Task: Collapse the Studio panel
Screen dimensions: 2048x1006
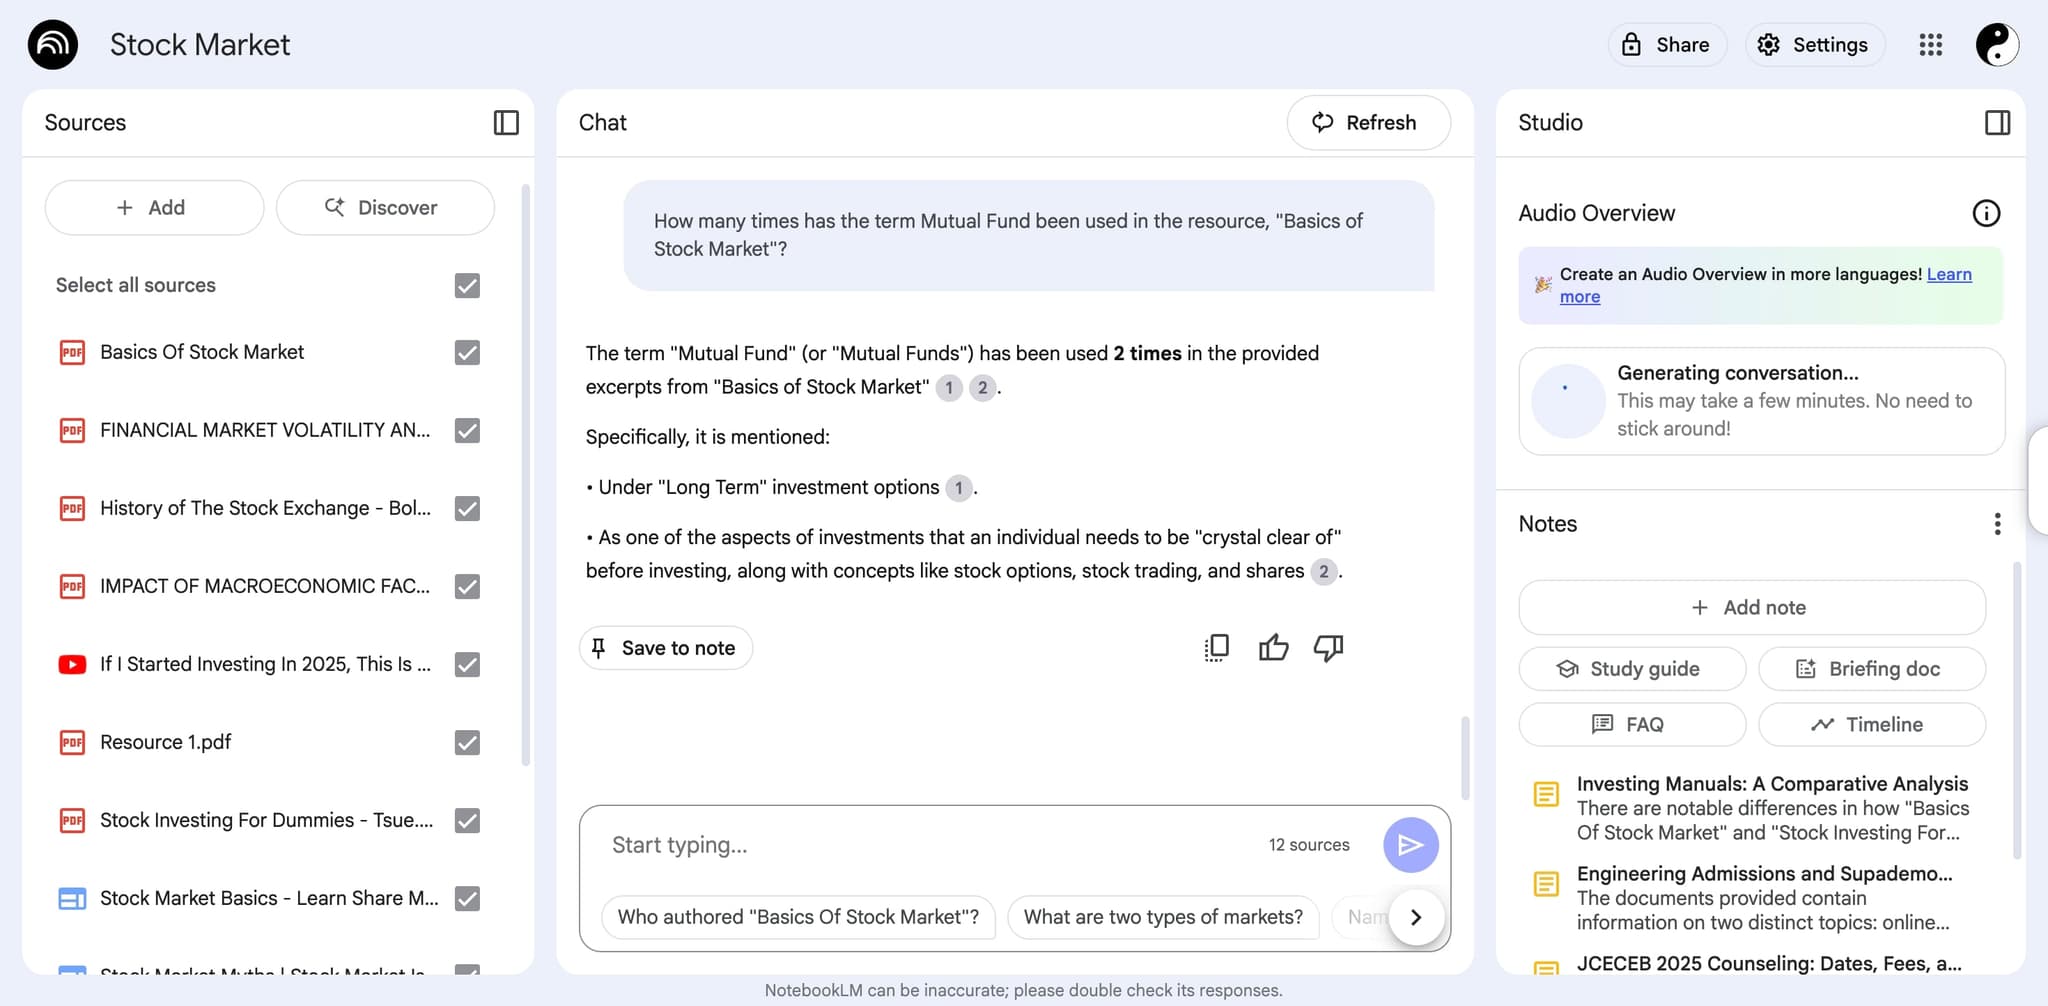Action: pos(1997,123)
